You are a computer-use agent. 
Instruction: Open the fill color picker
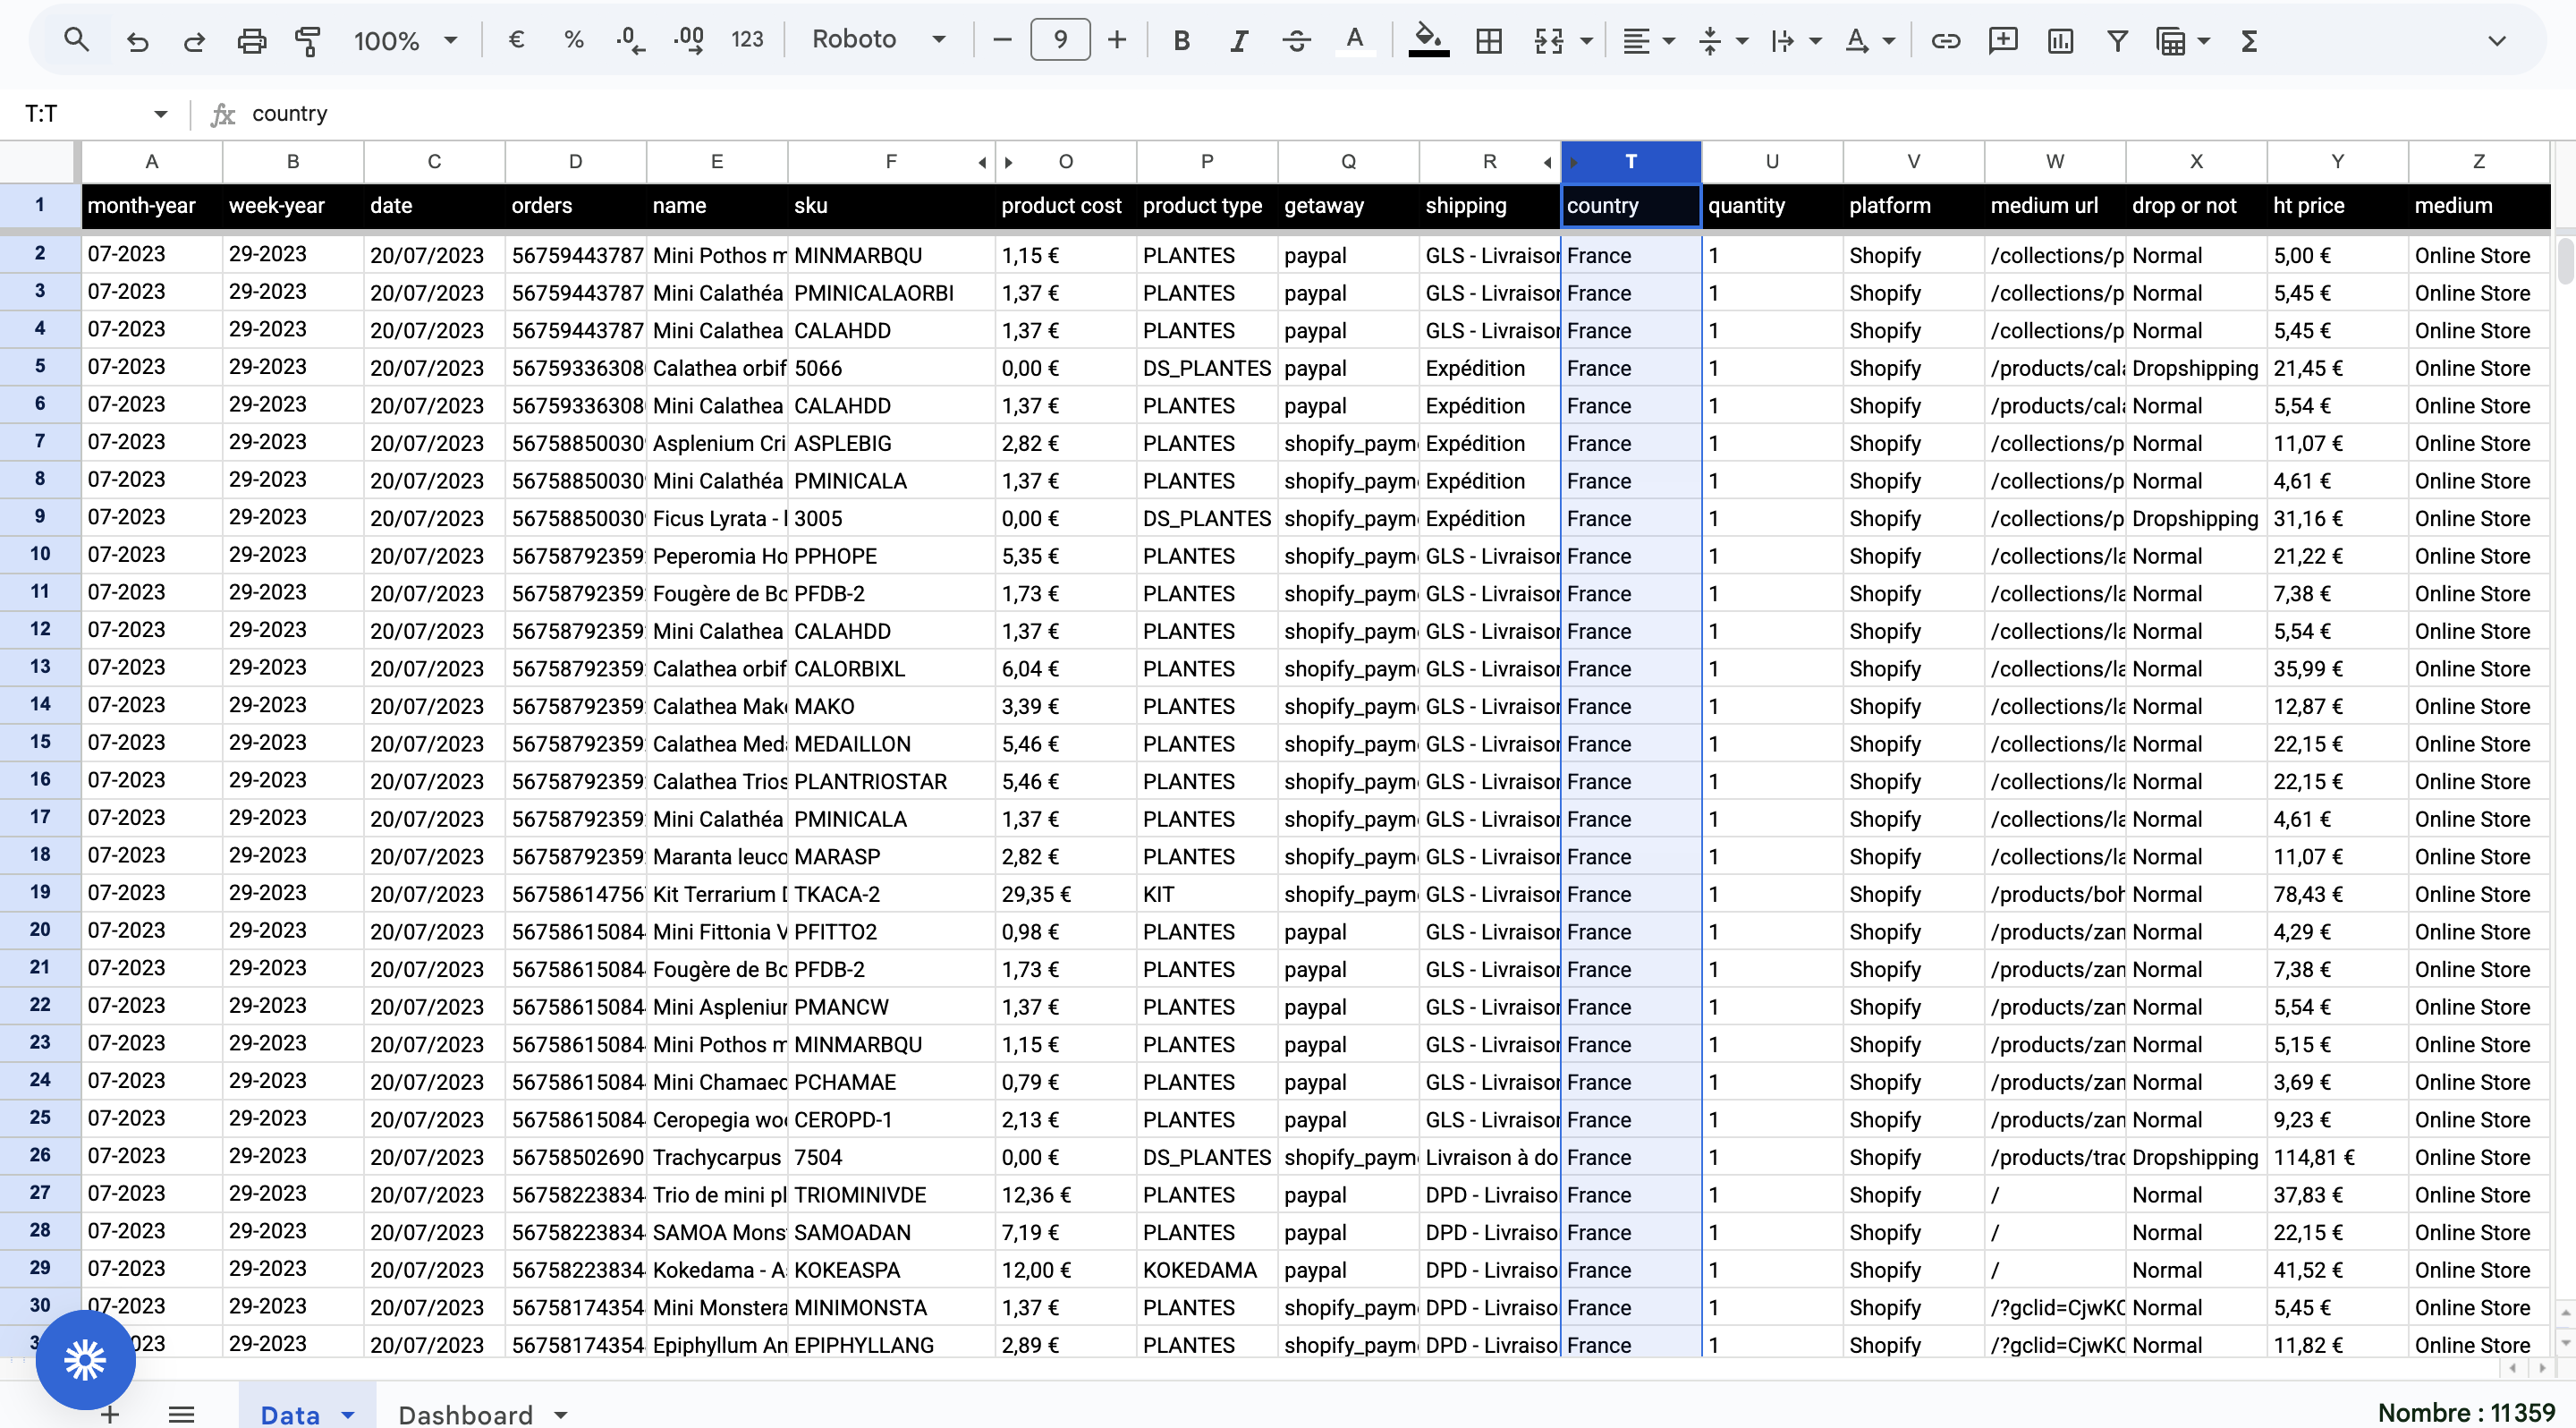click(1429, 41)
